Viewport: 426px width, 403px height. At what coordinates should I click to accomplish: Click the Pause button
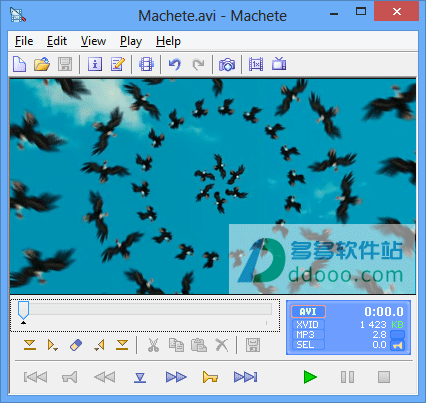click(347, 377)
